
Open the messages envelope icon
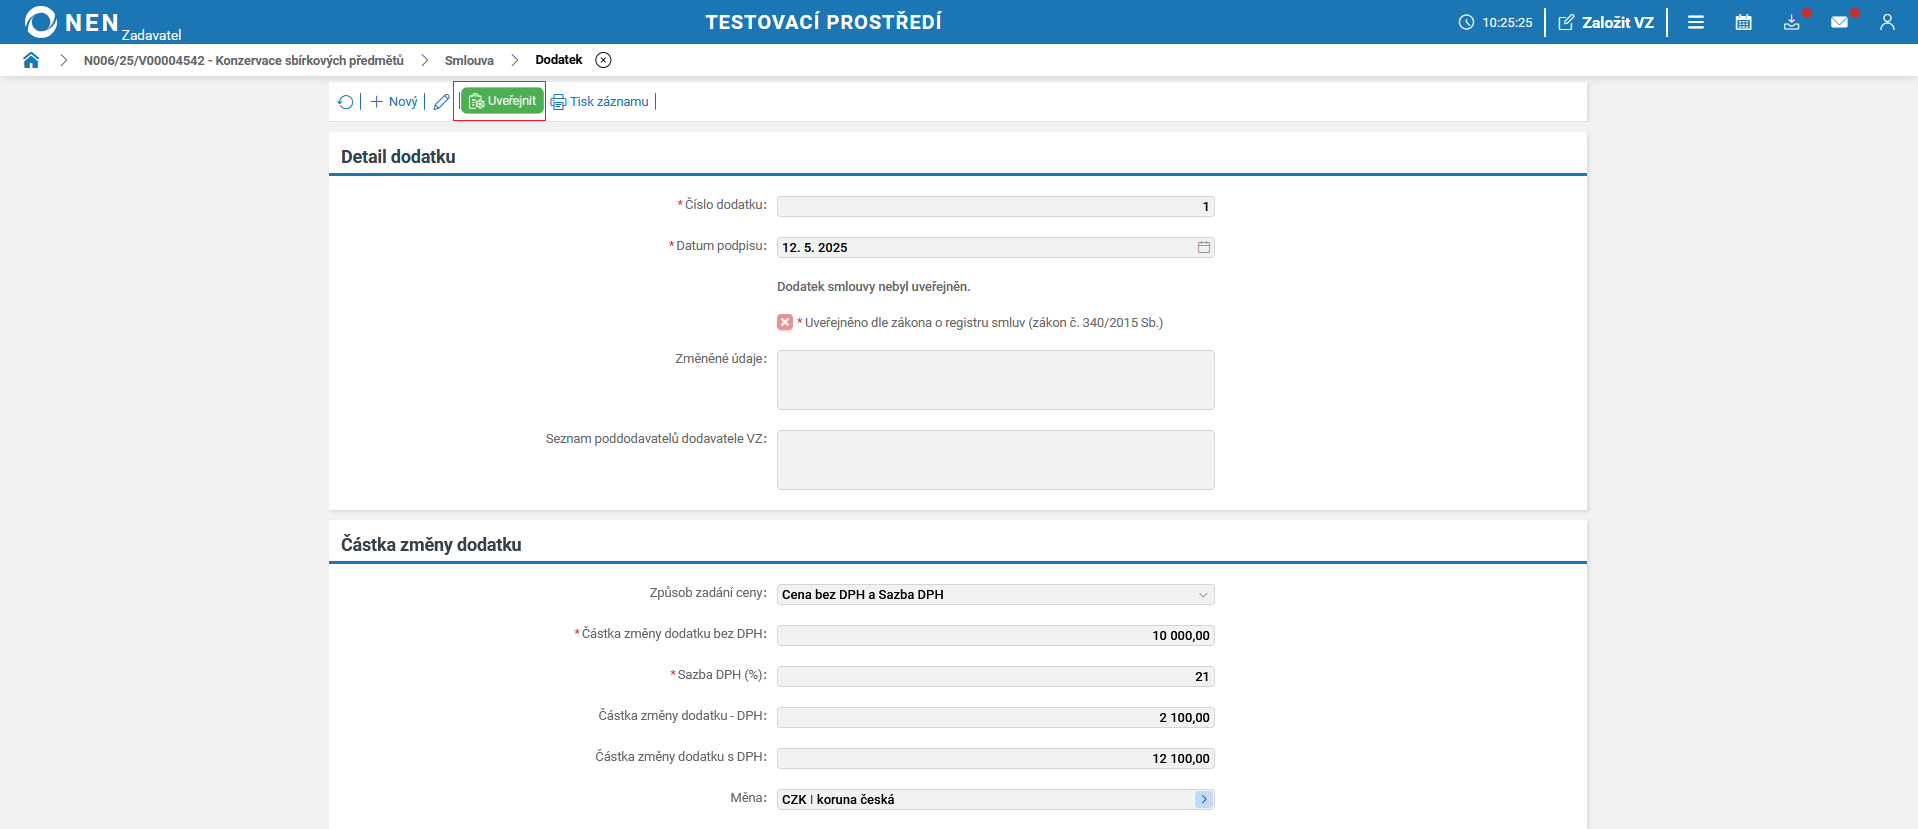1839,22
